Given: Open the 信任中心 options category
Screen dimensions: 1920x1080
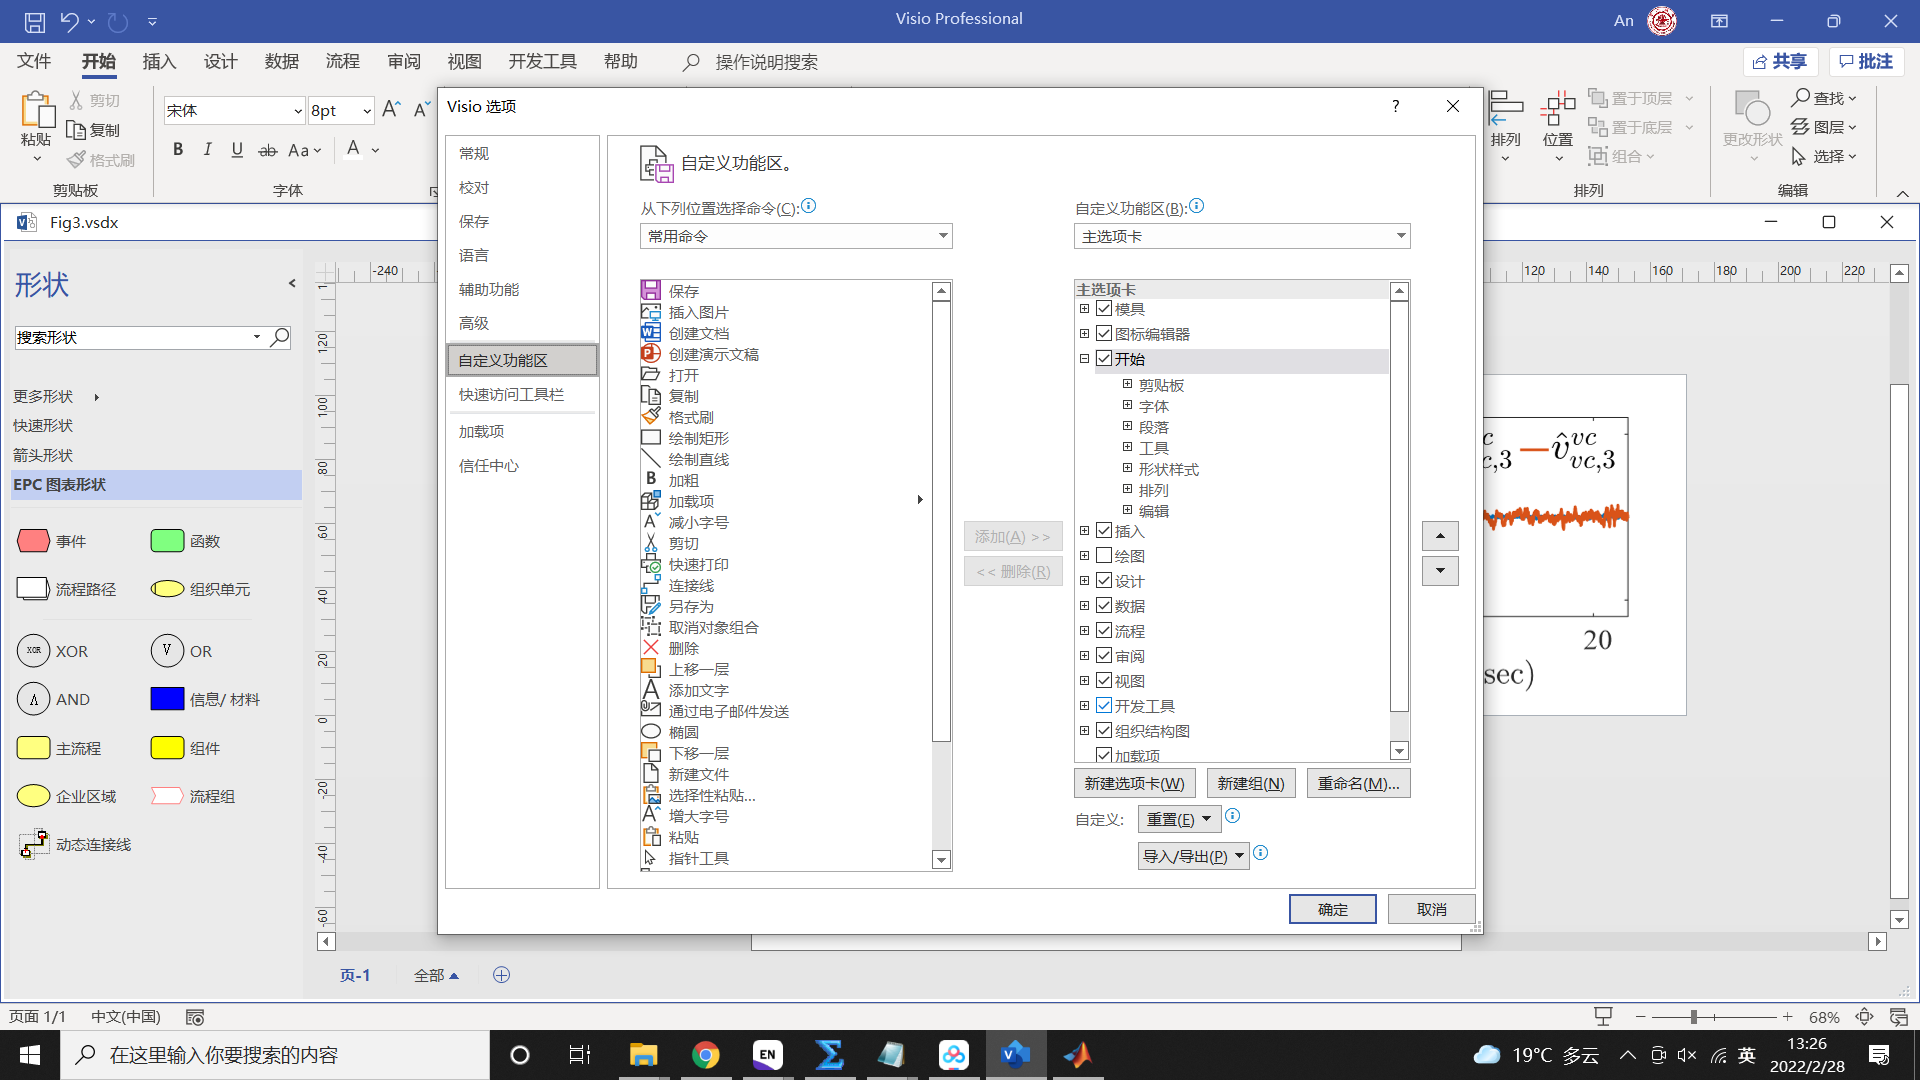Looking at the screenshot, I should (522, 465).
